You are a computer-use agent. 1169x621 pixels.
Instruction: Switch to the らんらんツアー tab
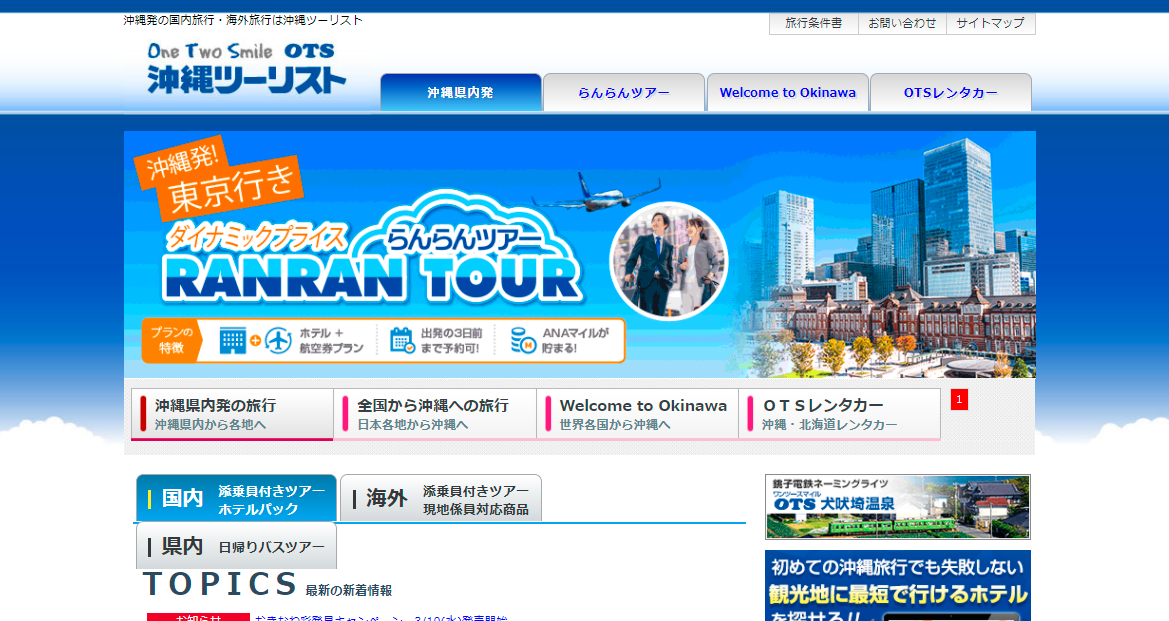click(624, 92)
